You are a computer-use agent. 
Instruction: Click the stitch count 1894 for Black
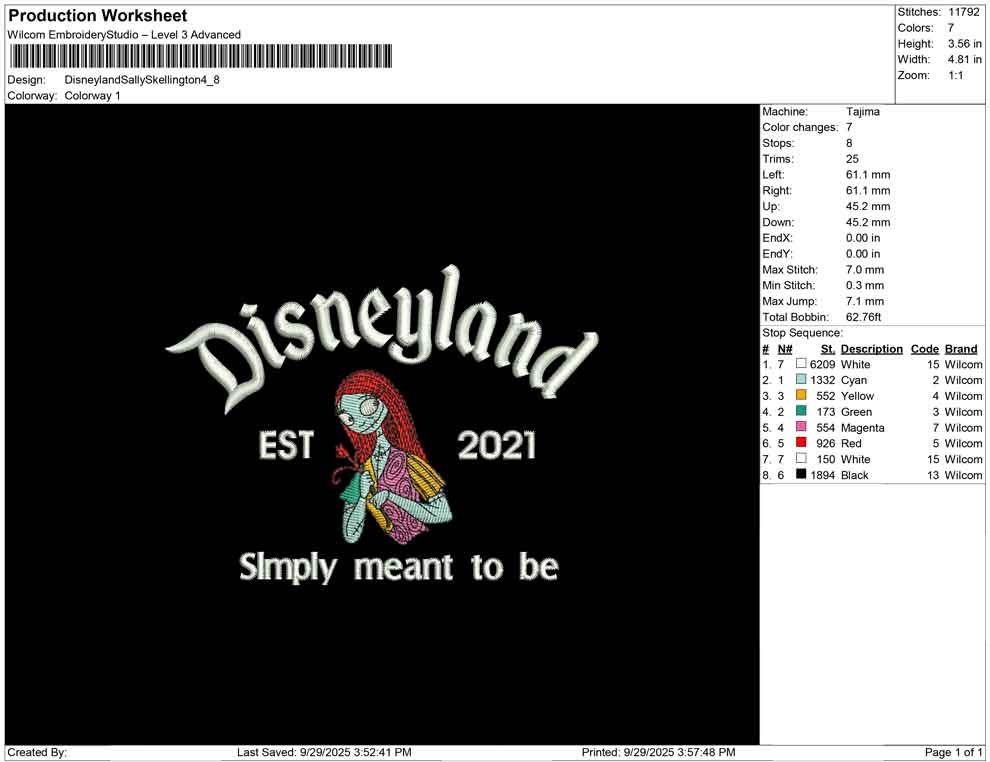click(x=823, y=475)
